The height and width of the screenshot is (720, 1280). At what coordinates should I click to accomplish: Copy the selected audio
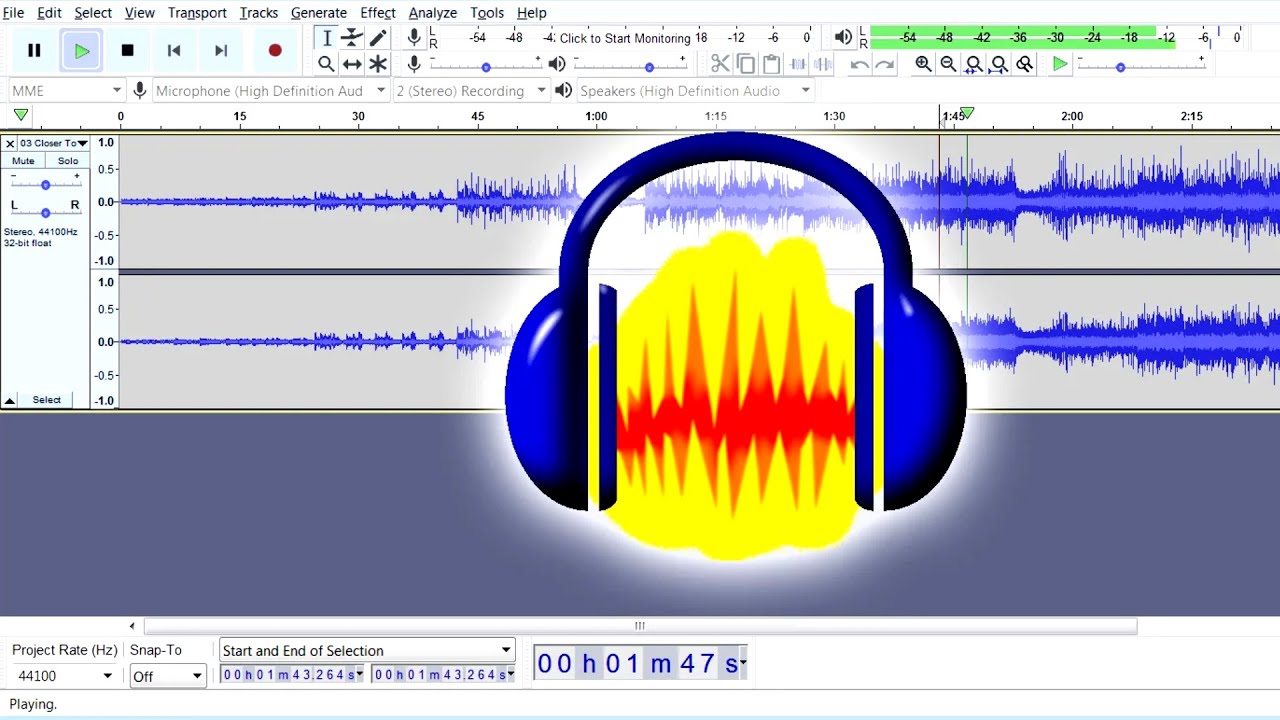(x=746, y=64)
